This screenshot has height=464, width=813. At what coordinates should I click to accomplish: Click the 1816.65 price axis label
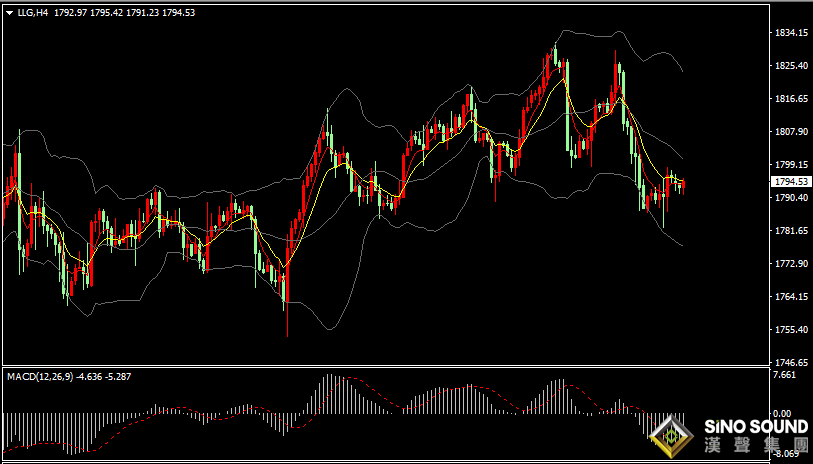791,99
